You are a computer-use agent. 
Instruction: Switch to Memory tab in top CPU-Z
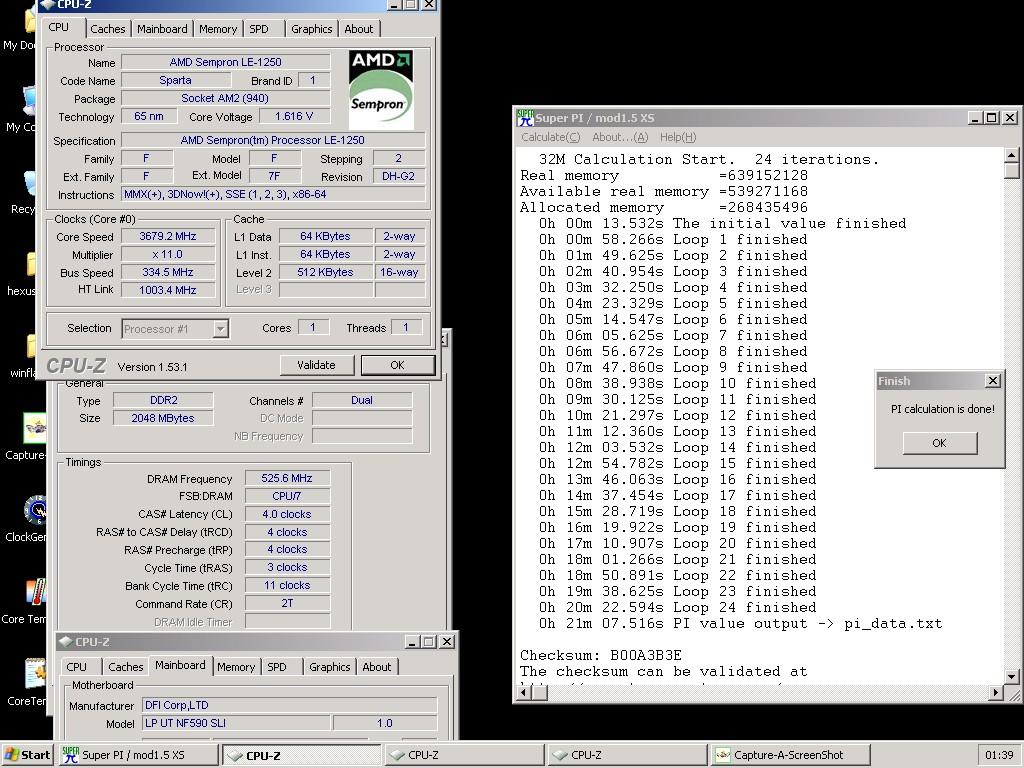tap(218, 29)
